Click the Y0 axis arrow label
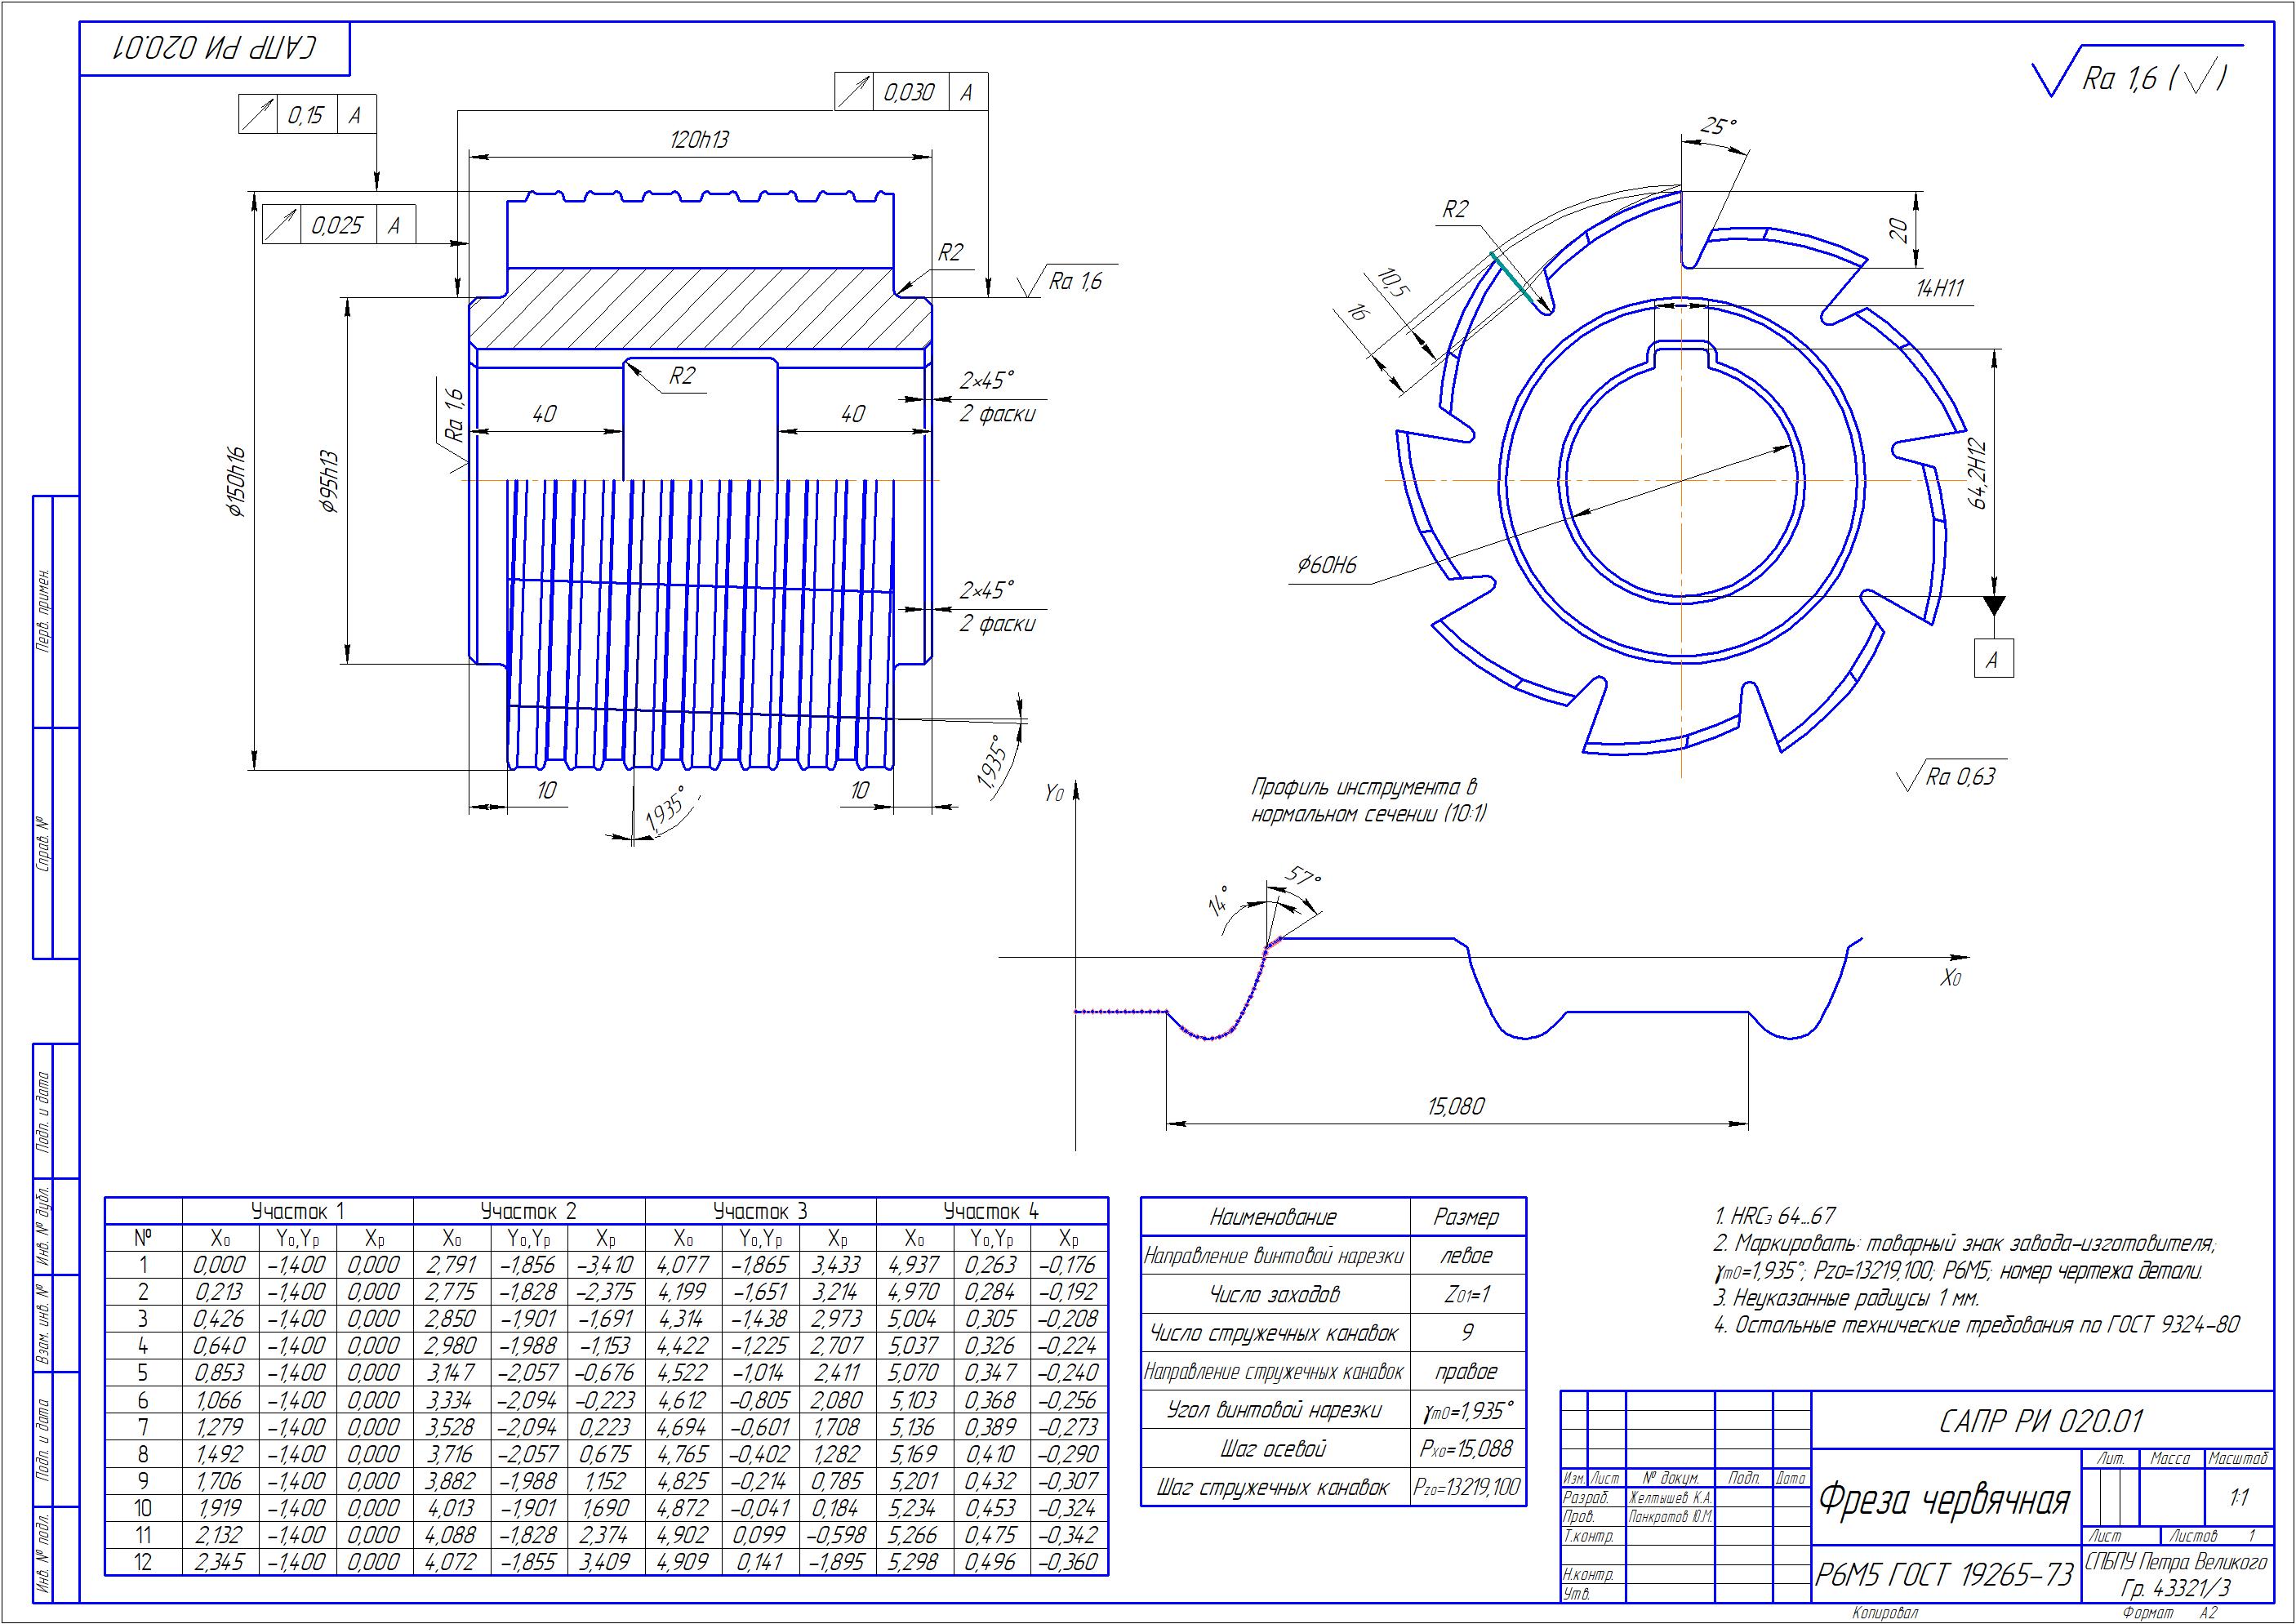This screenshot has width=2296, height=1624. (x=1055, y=794)
